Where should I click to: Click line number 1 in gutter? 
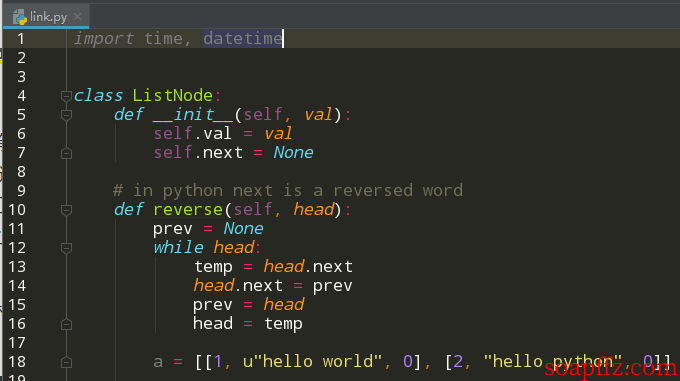tap(21, 39)
